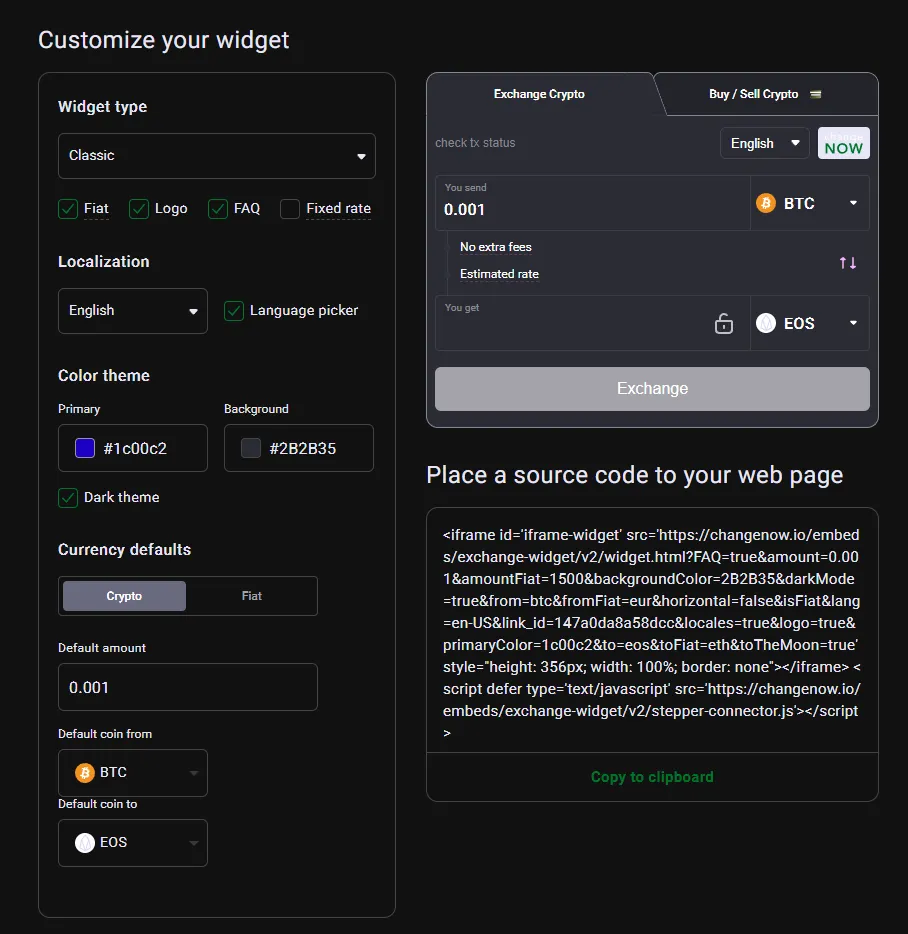Click the check tx status link

pos(475,143)
